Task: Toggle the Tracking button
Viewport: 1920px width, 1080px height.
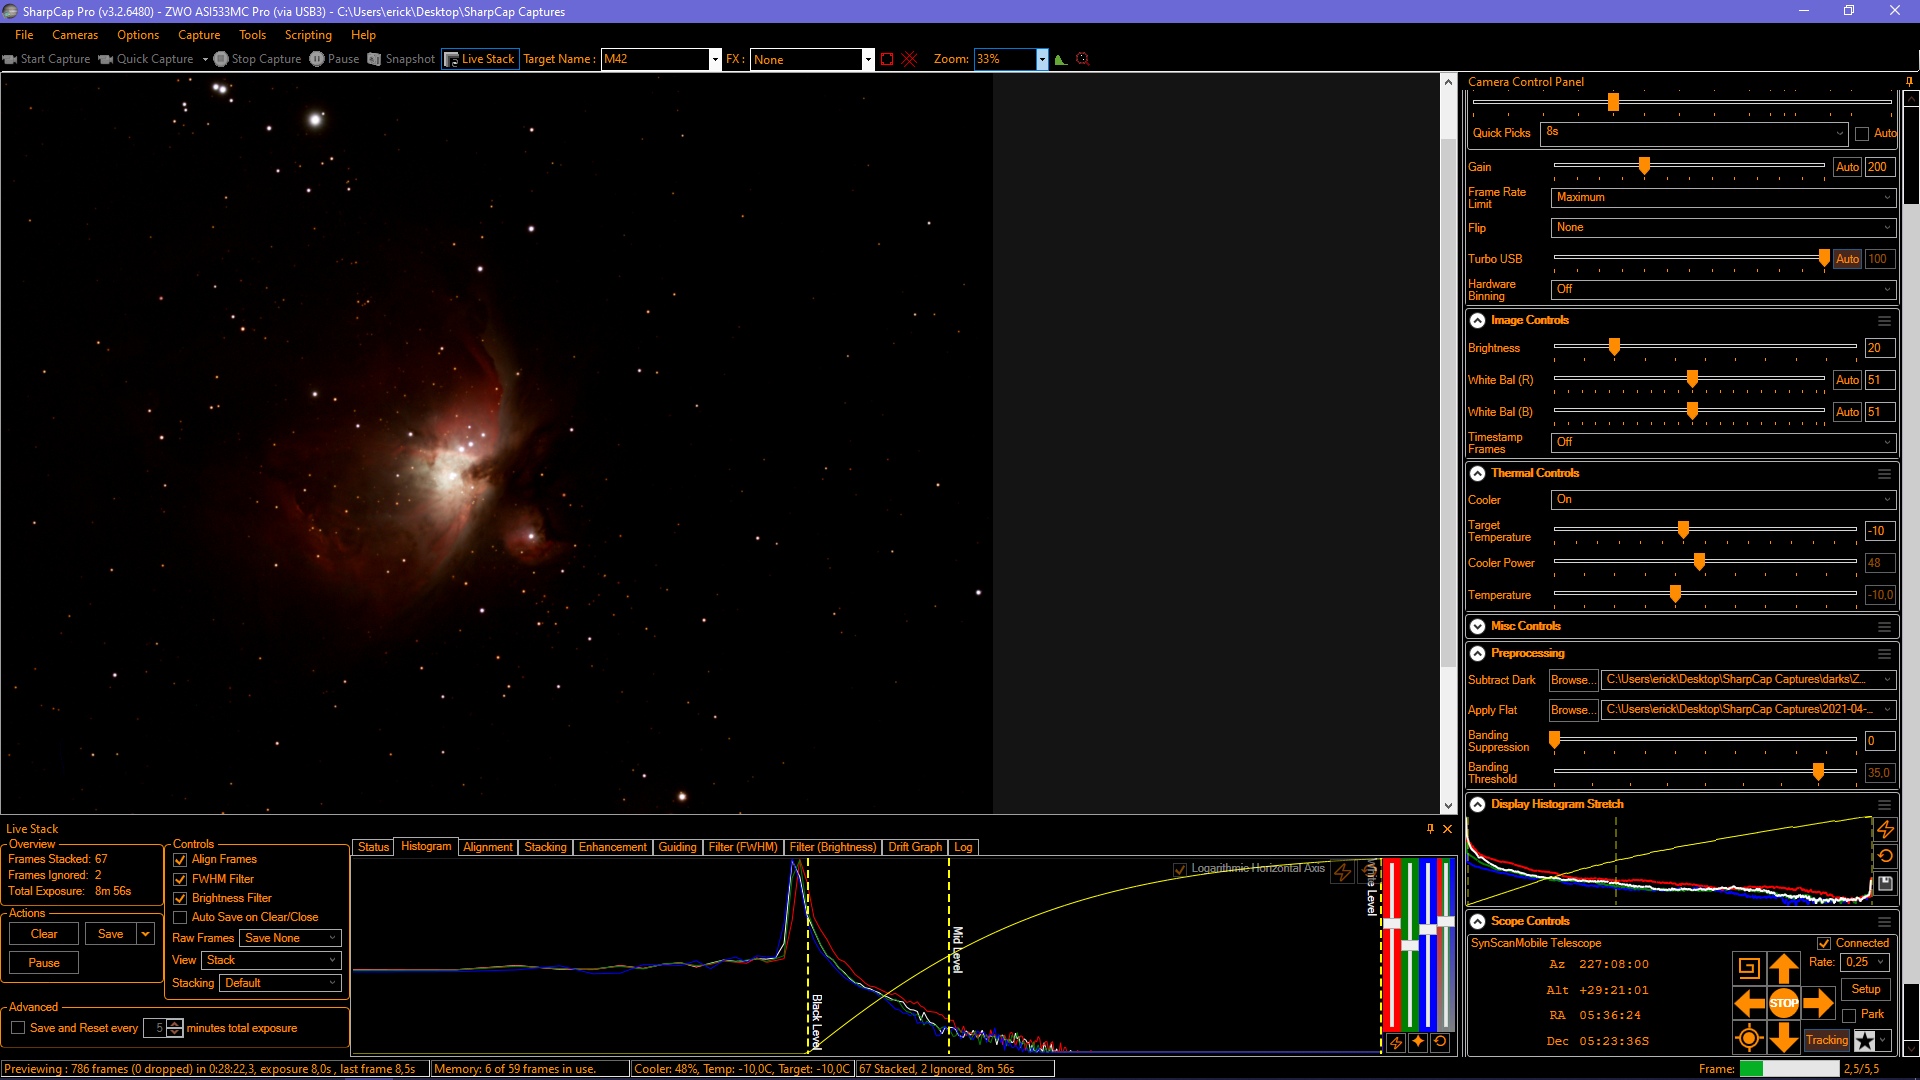Action: click(x=1827, y=1041)
